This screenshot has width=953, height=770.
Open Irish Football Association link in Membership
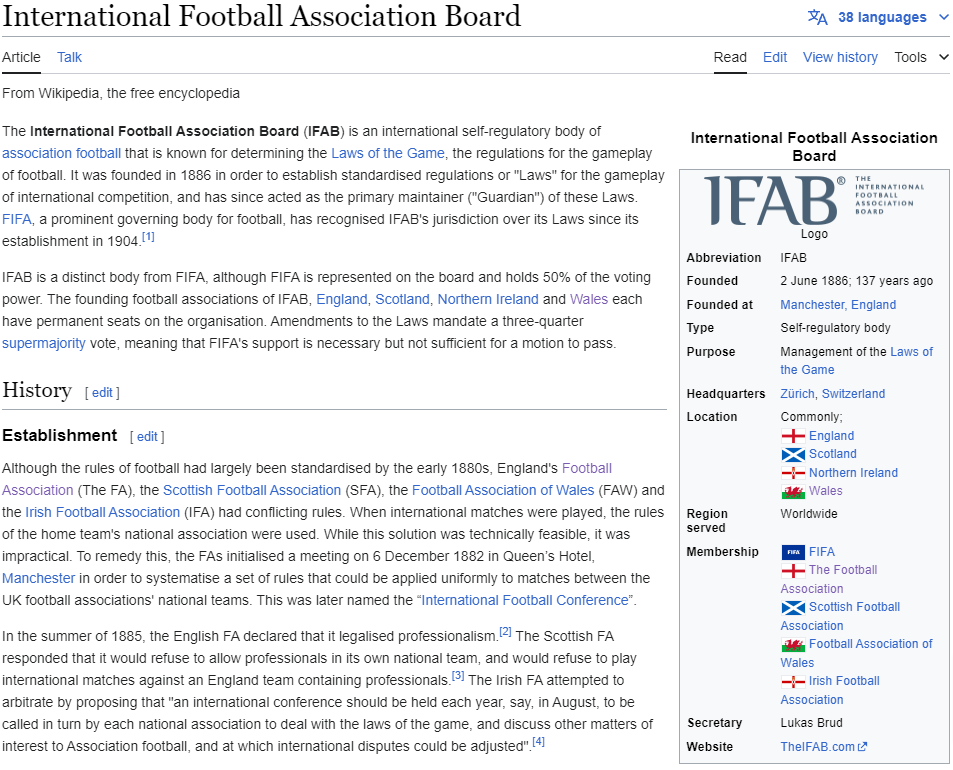click(830, 690)
